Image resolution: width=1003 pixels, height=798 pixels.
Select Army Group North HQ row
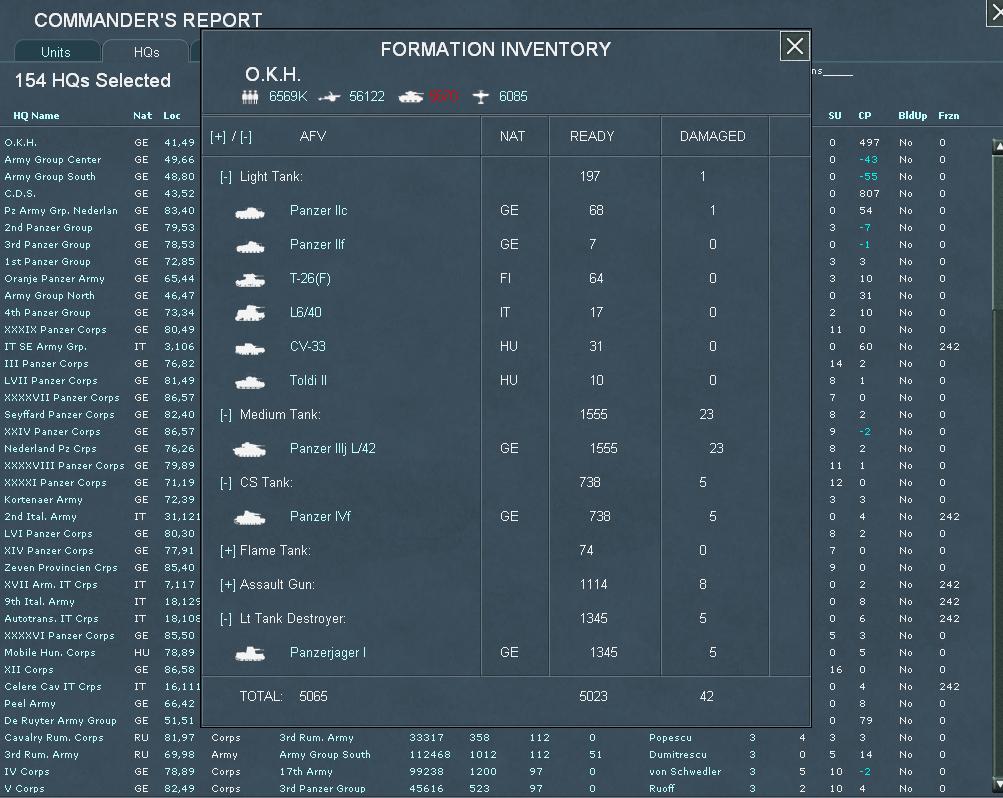(x=49, y=295)
